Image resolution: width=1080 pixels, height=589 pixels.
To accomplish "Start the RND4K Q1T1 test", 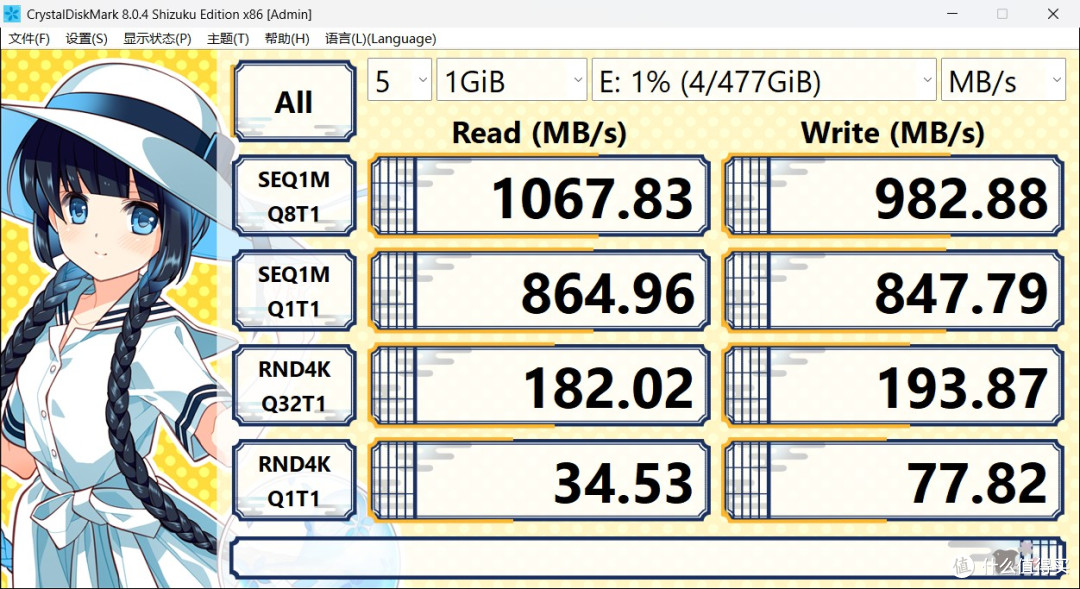I will [x=294, y=481].
